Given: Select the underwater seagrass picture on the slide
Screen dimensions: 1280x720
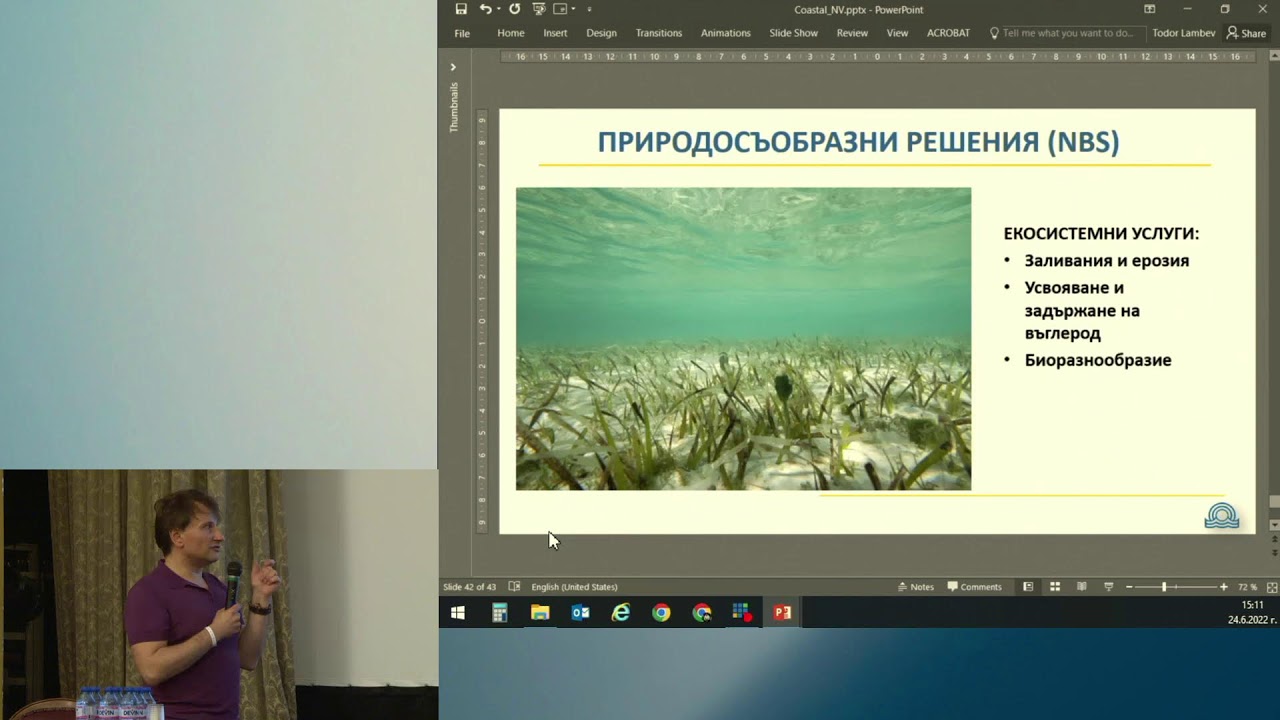Looking at the screenshot, I should pos(743,339).
